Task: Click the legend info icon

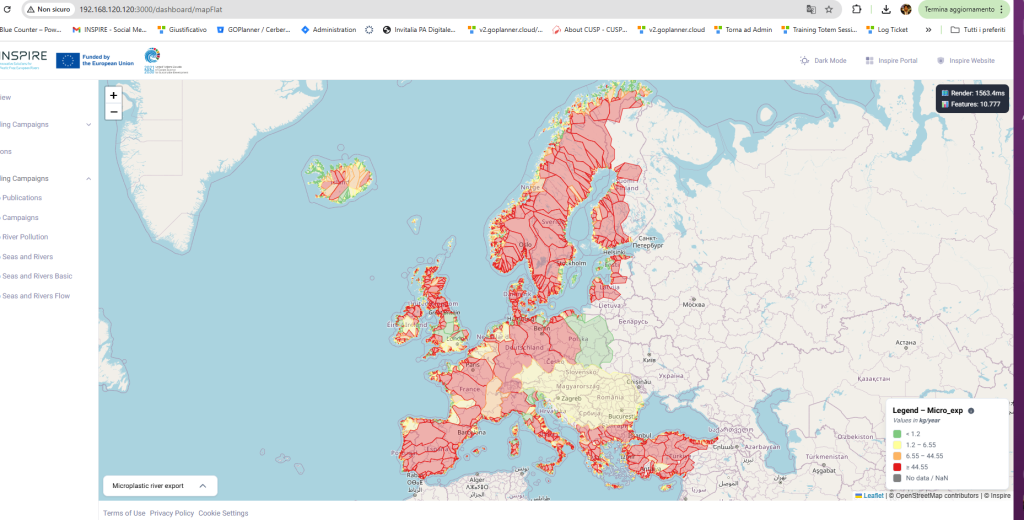Action: point(971,411)
